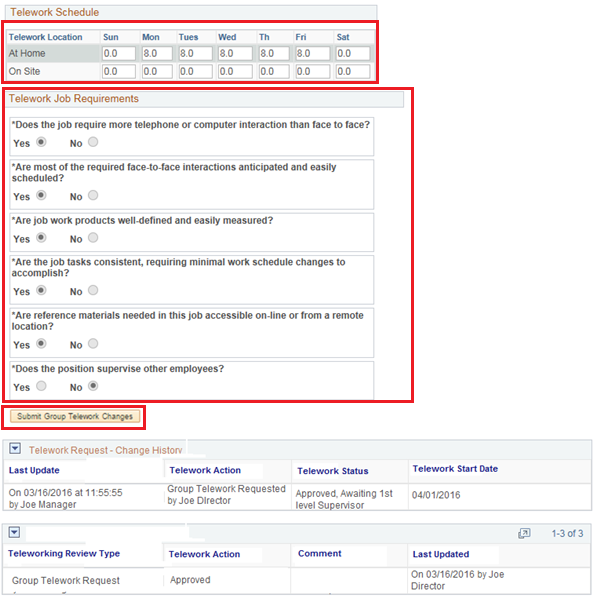This screenshot has height=599, width=600.
Task: Choose No for well-defined job work products
Action: (93, 238)
